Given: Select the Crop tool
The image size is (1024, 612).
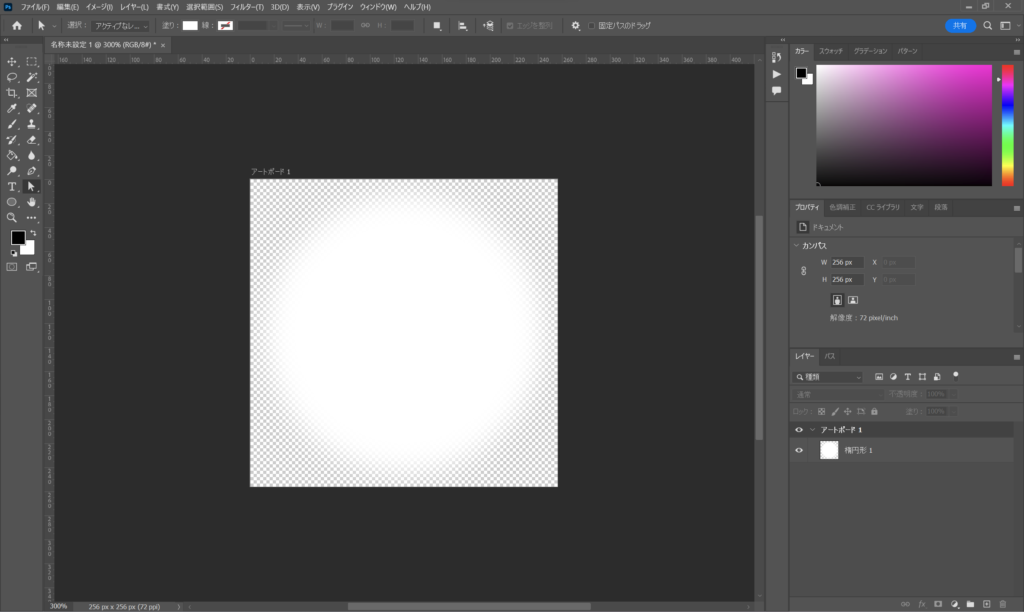Looking at the screenshot, I should coord(13,93).
